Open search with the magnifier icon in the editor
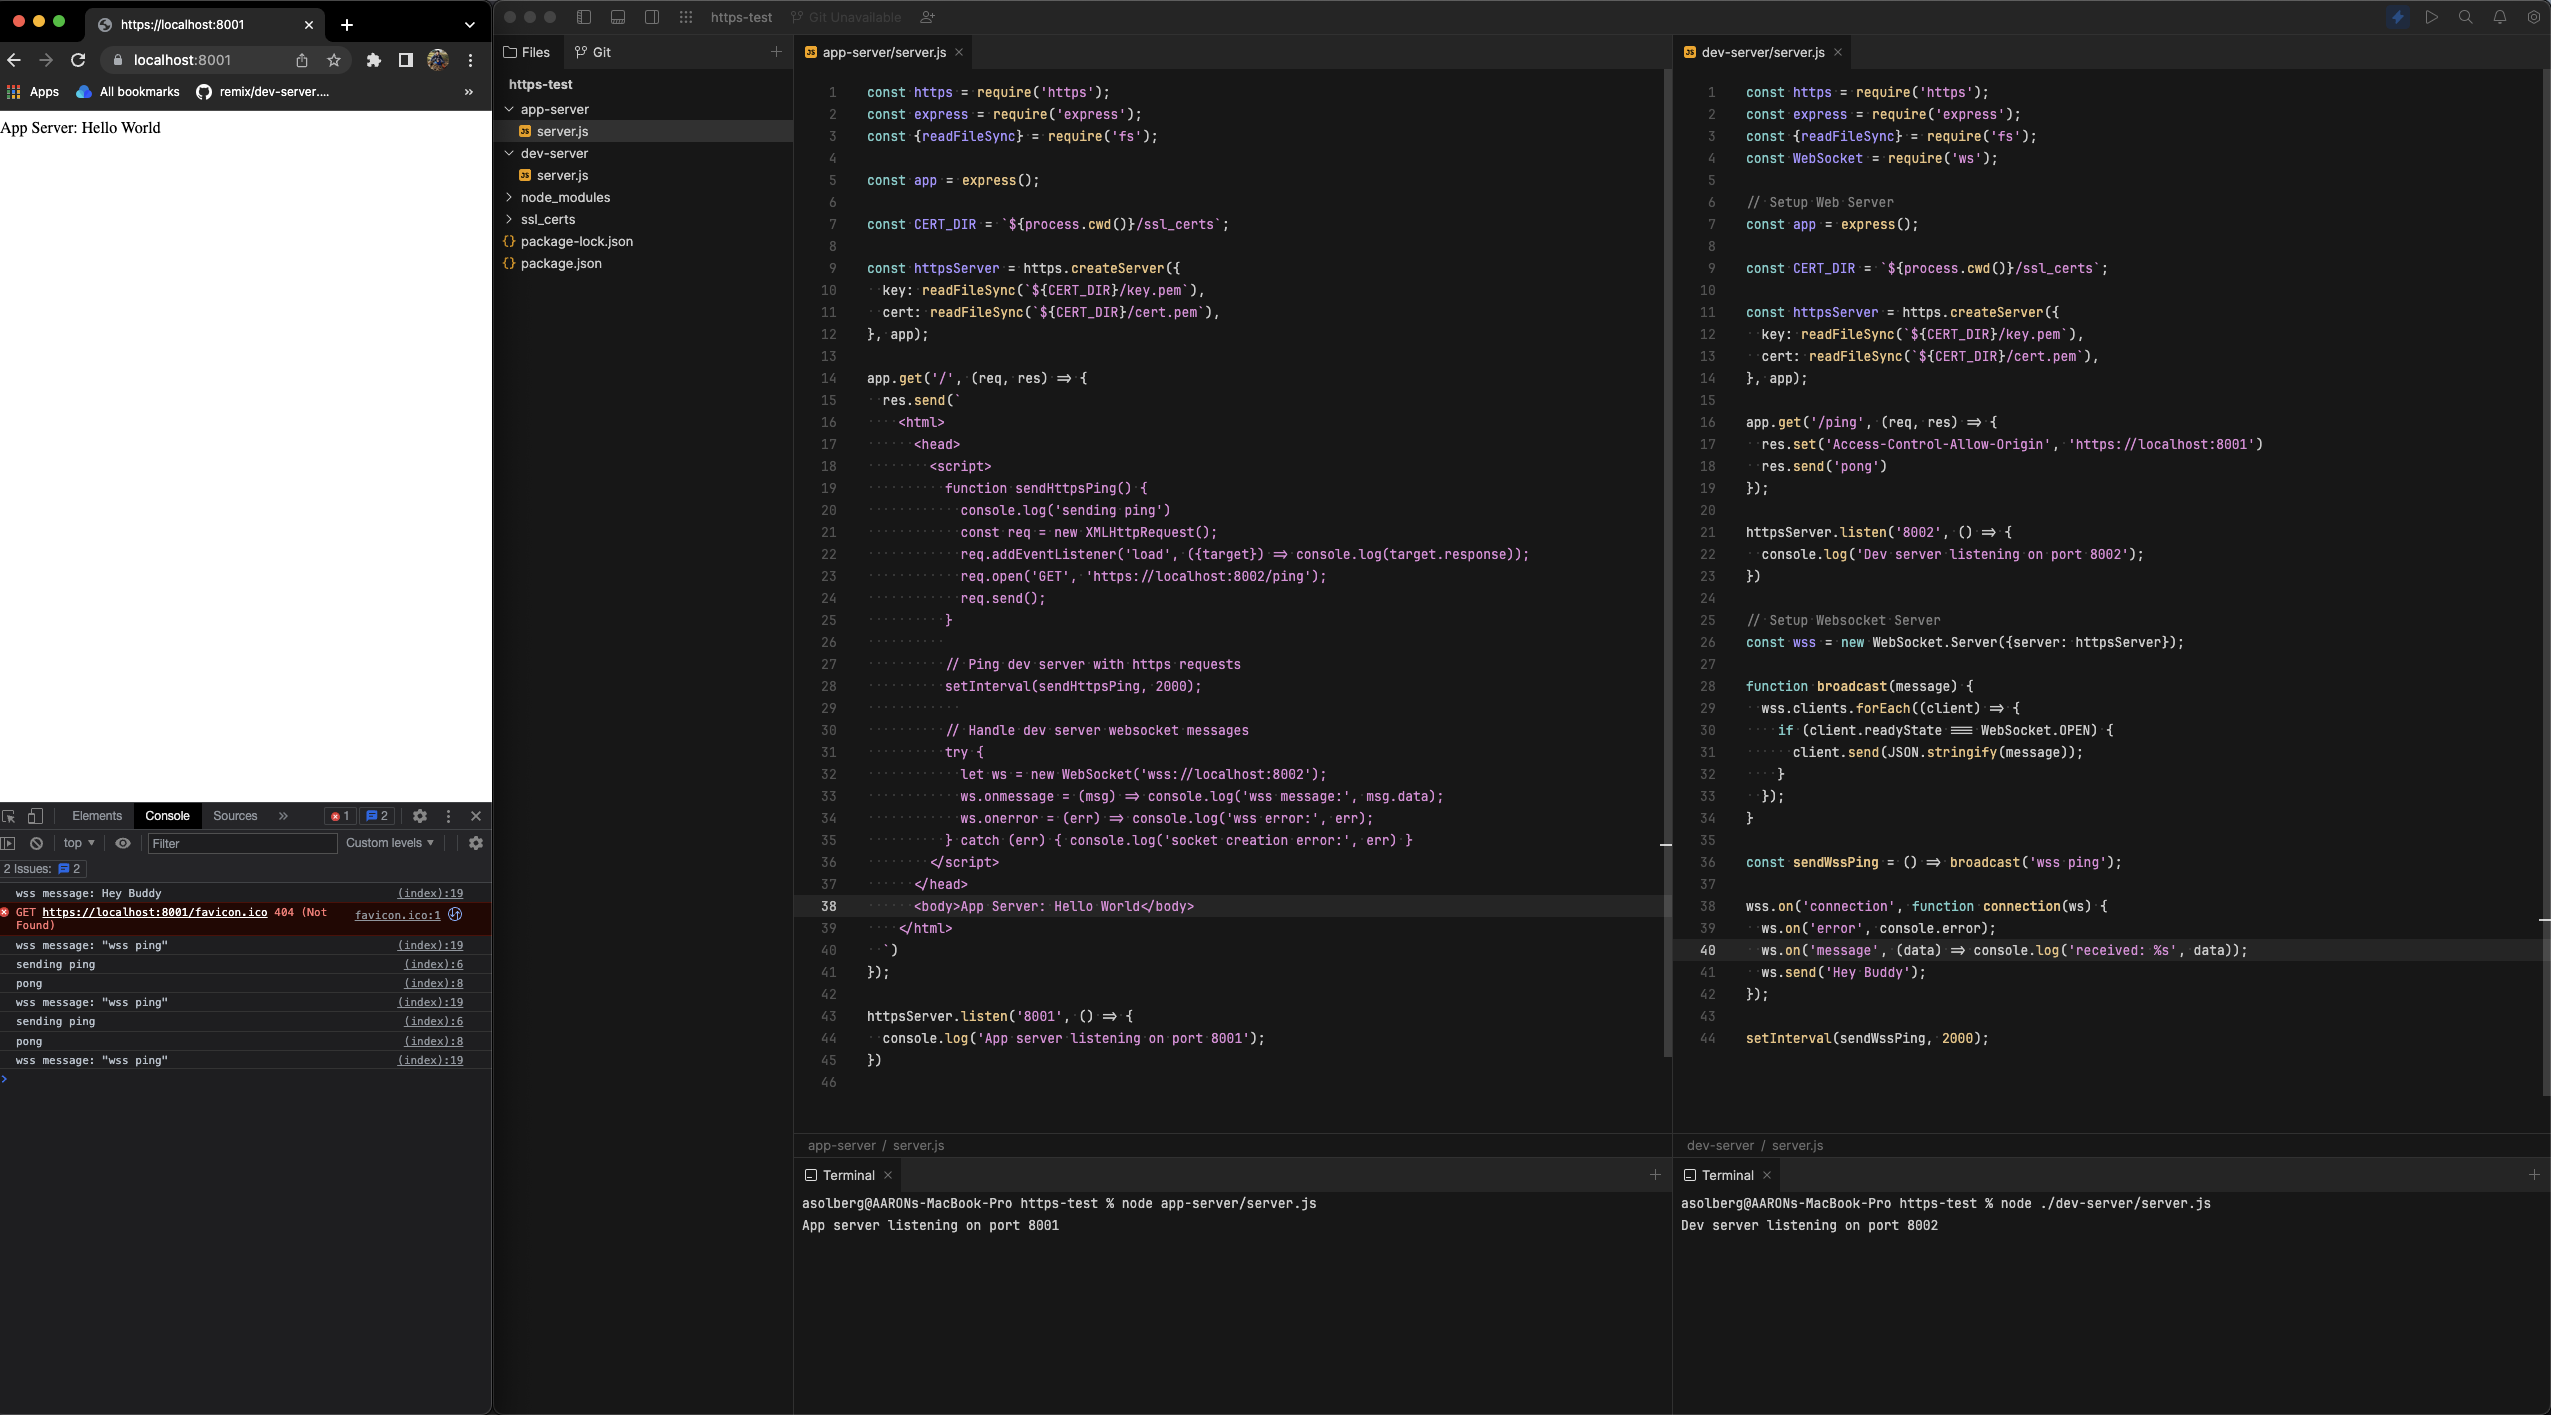Image resolution: width=2551 pixels, height=1415 pixels. (2465, 17)
